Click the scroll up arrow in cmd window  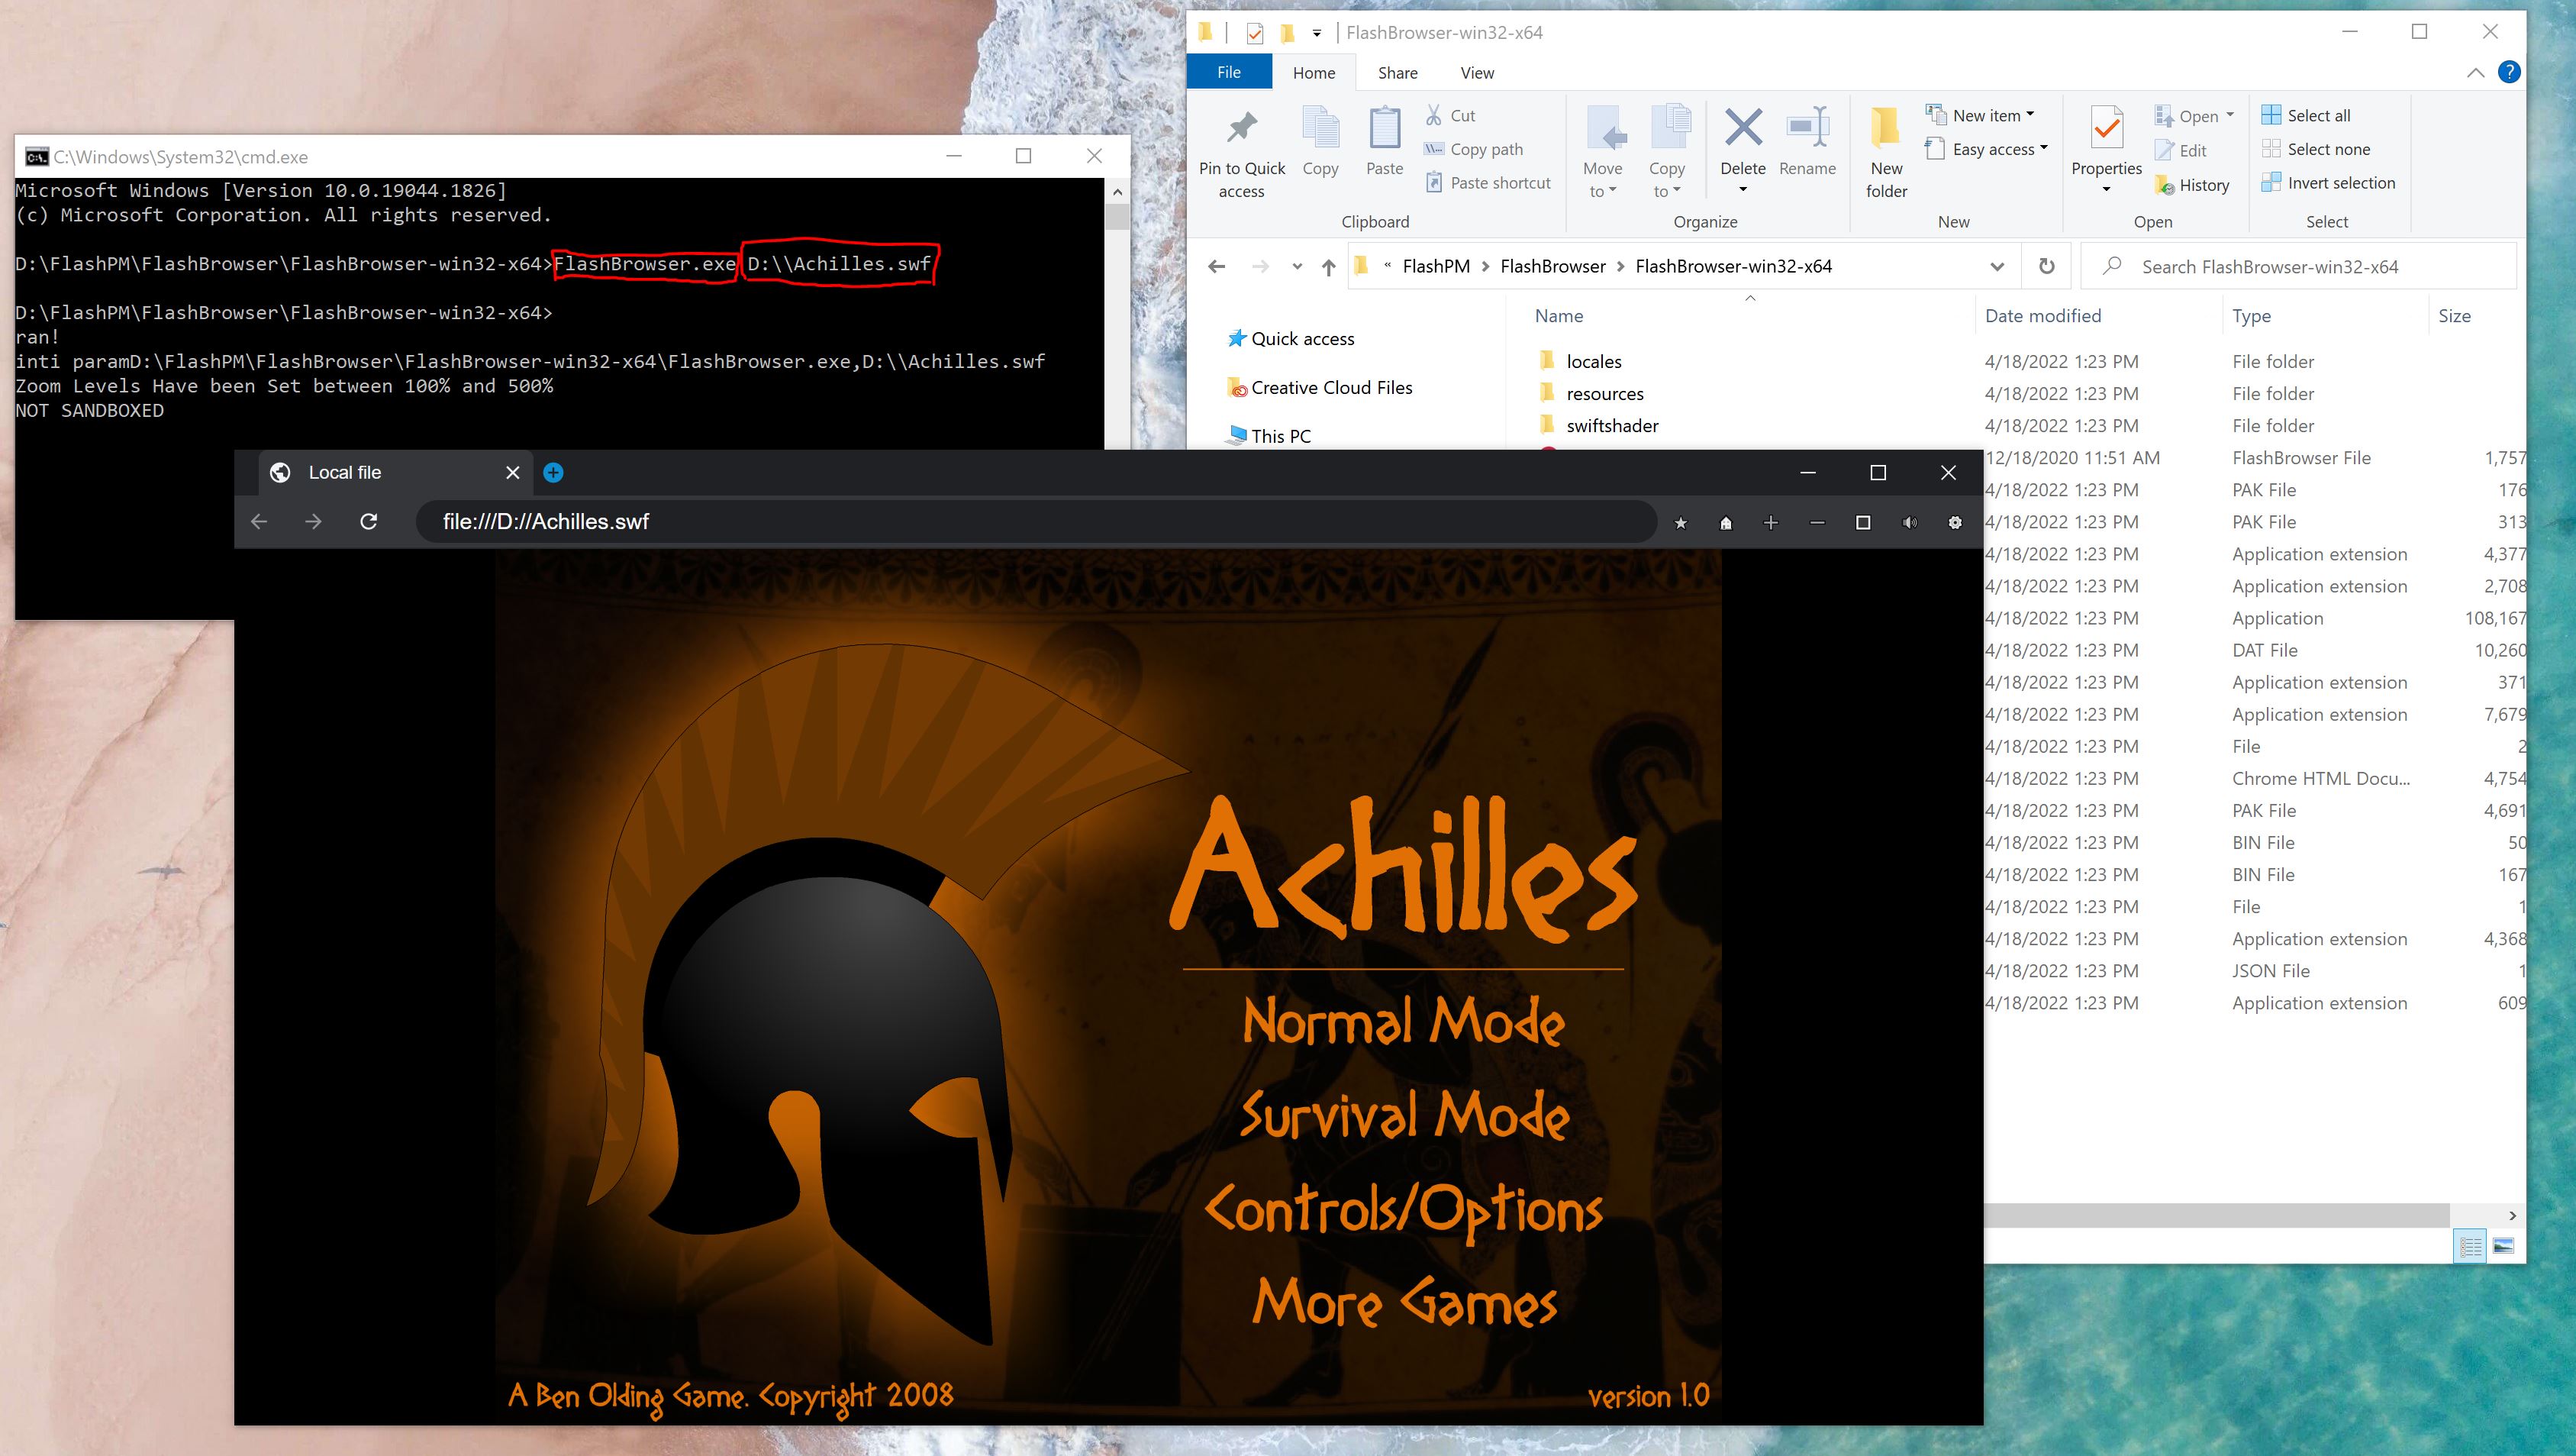pos(1117,191)
